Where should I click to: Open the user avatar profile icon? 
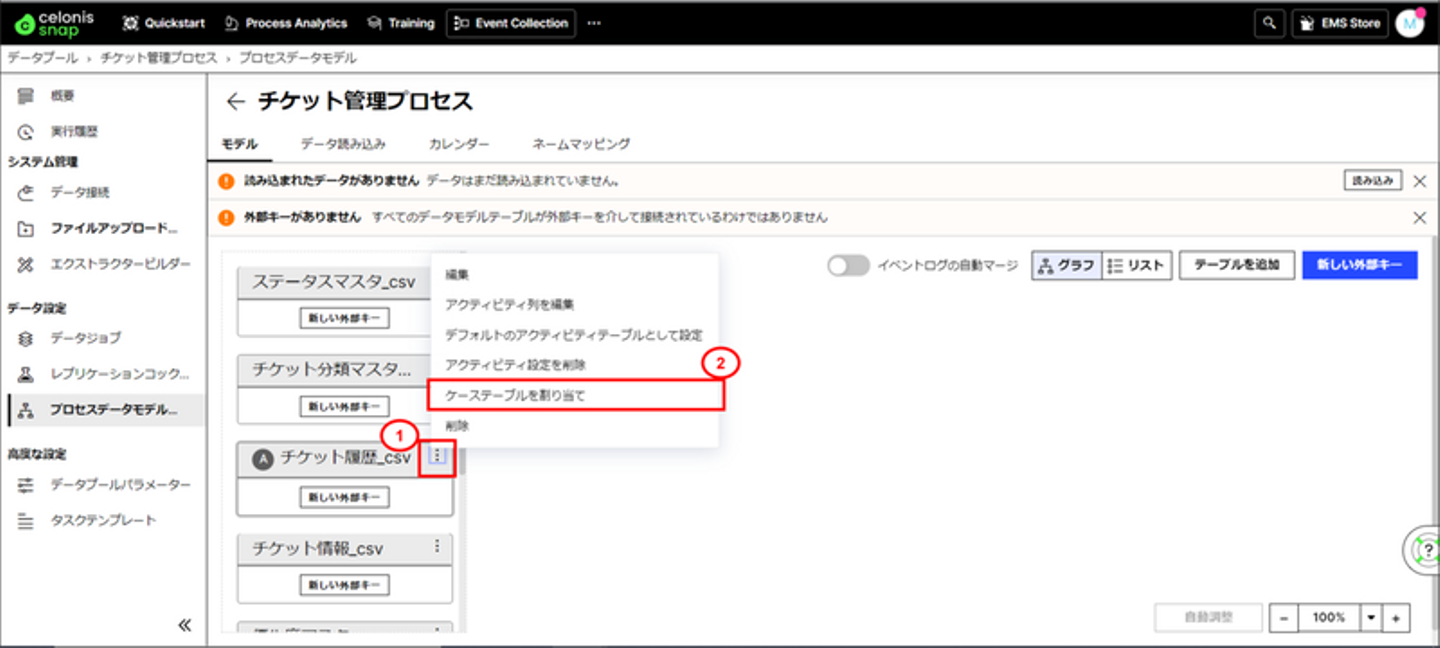point(1409,23)
